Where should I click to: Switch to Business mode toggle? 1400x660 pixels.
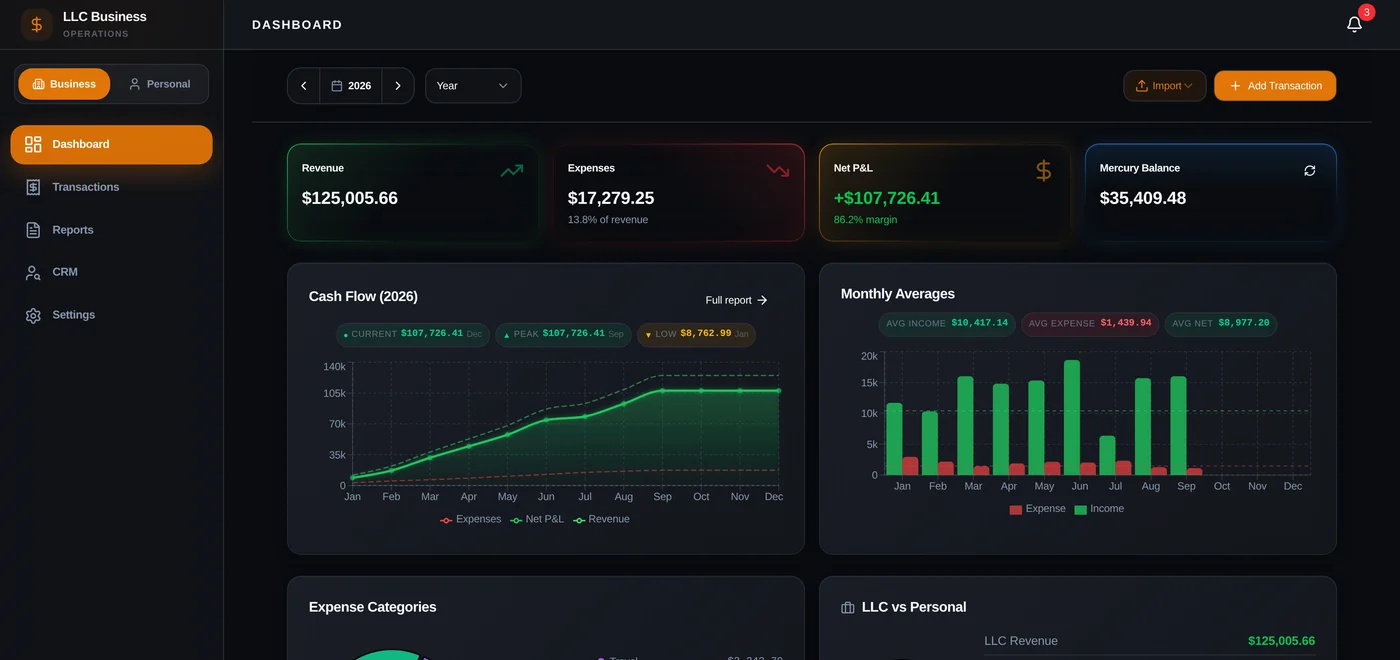(64, 84)
